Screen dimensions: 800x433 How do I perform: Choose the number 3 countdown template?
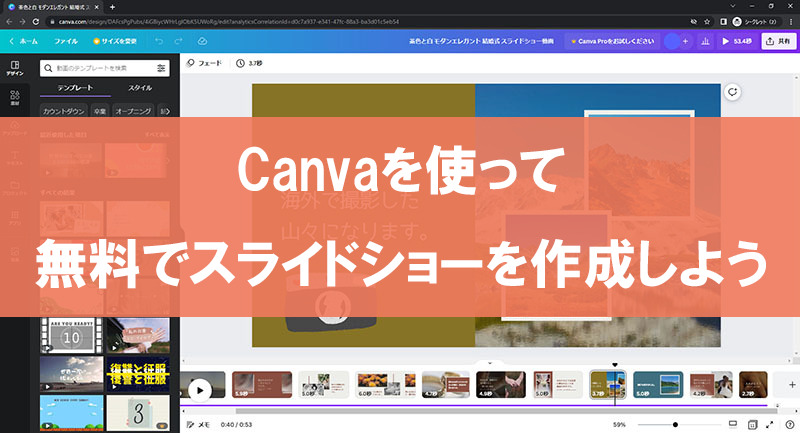click(138, 413)
